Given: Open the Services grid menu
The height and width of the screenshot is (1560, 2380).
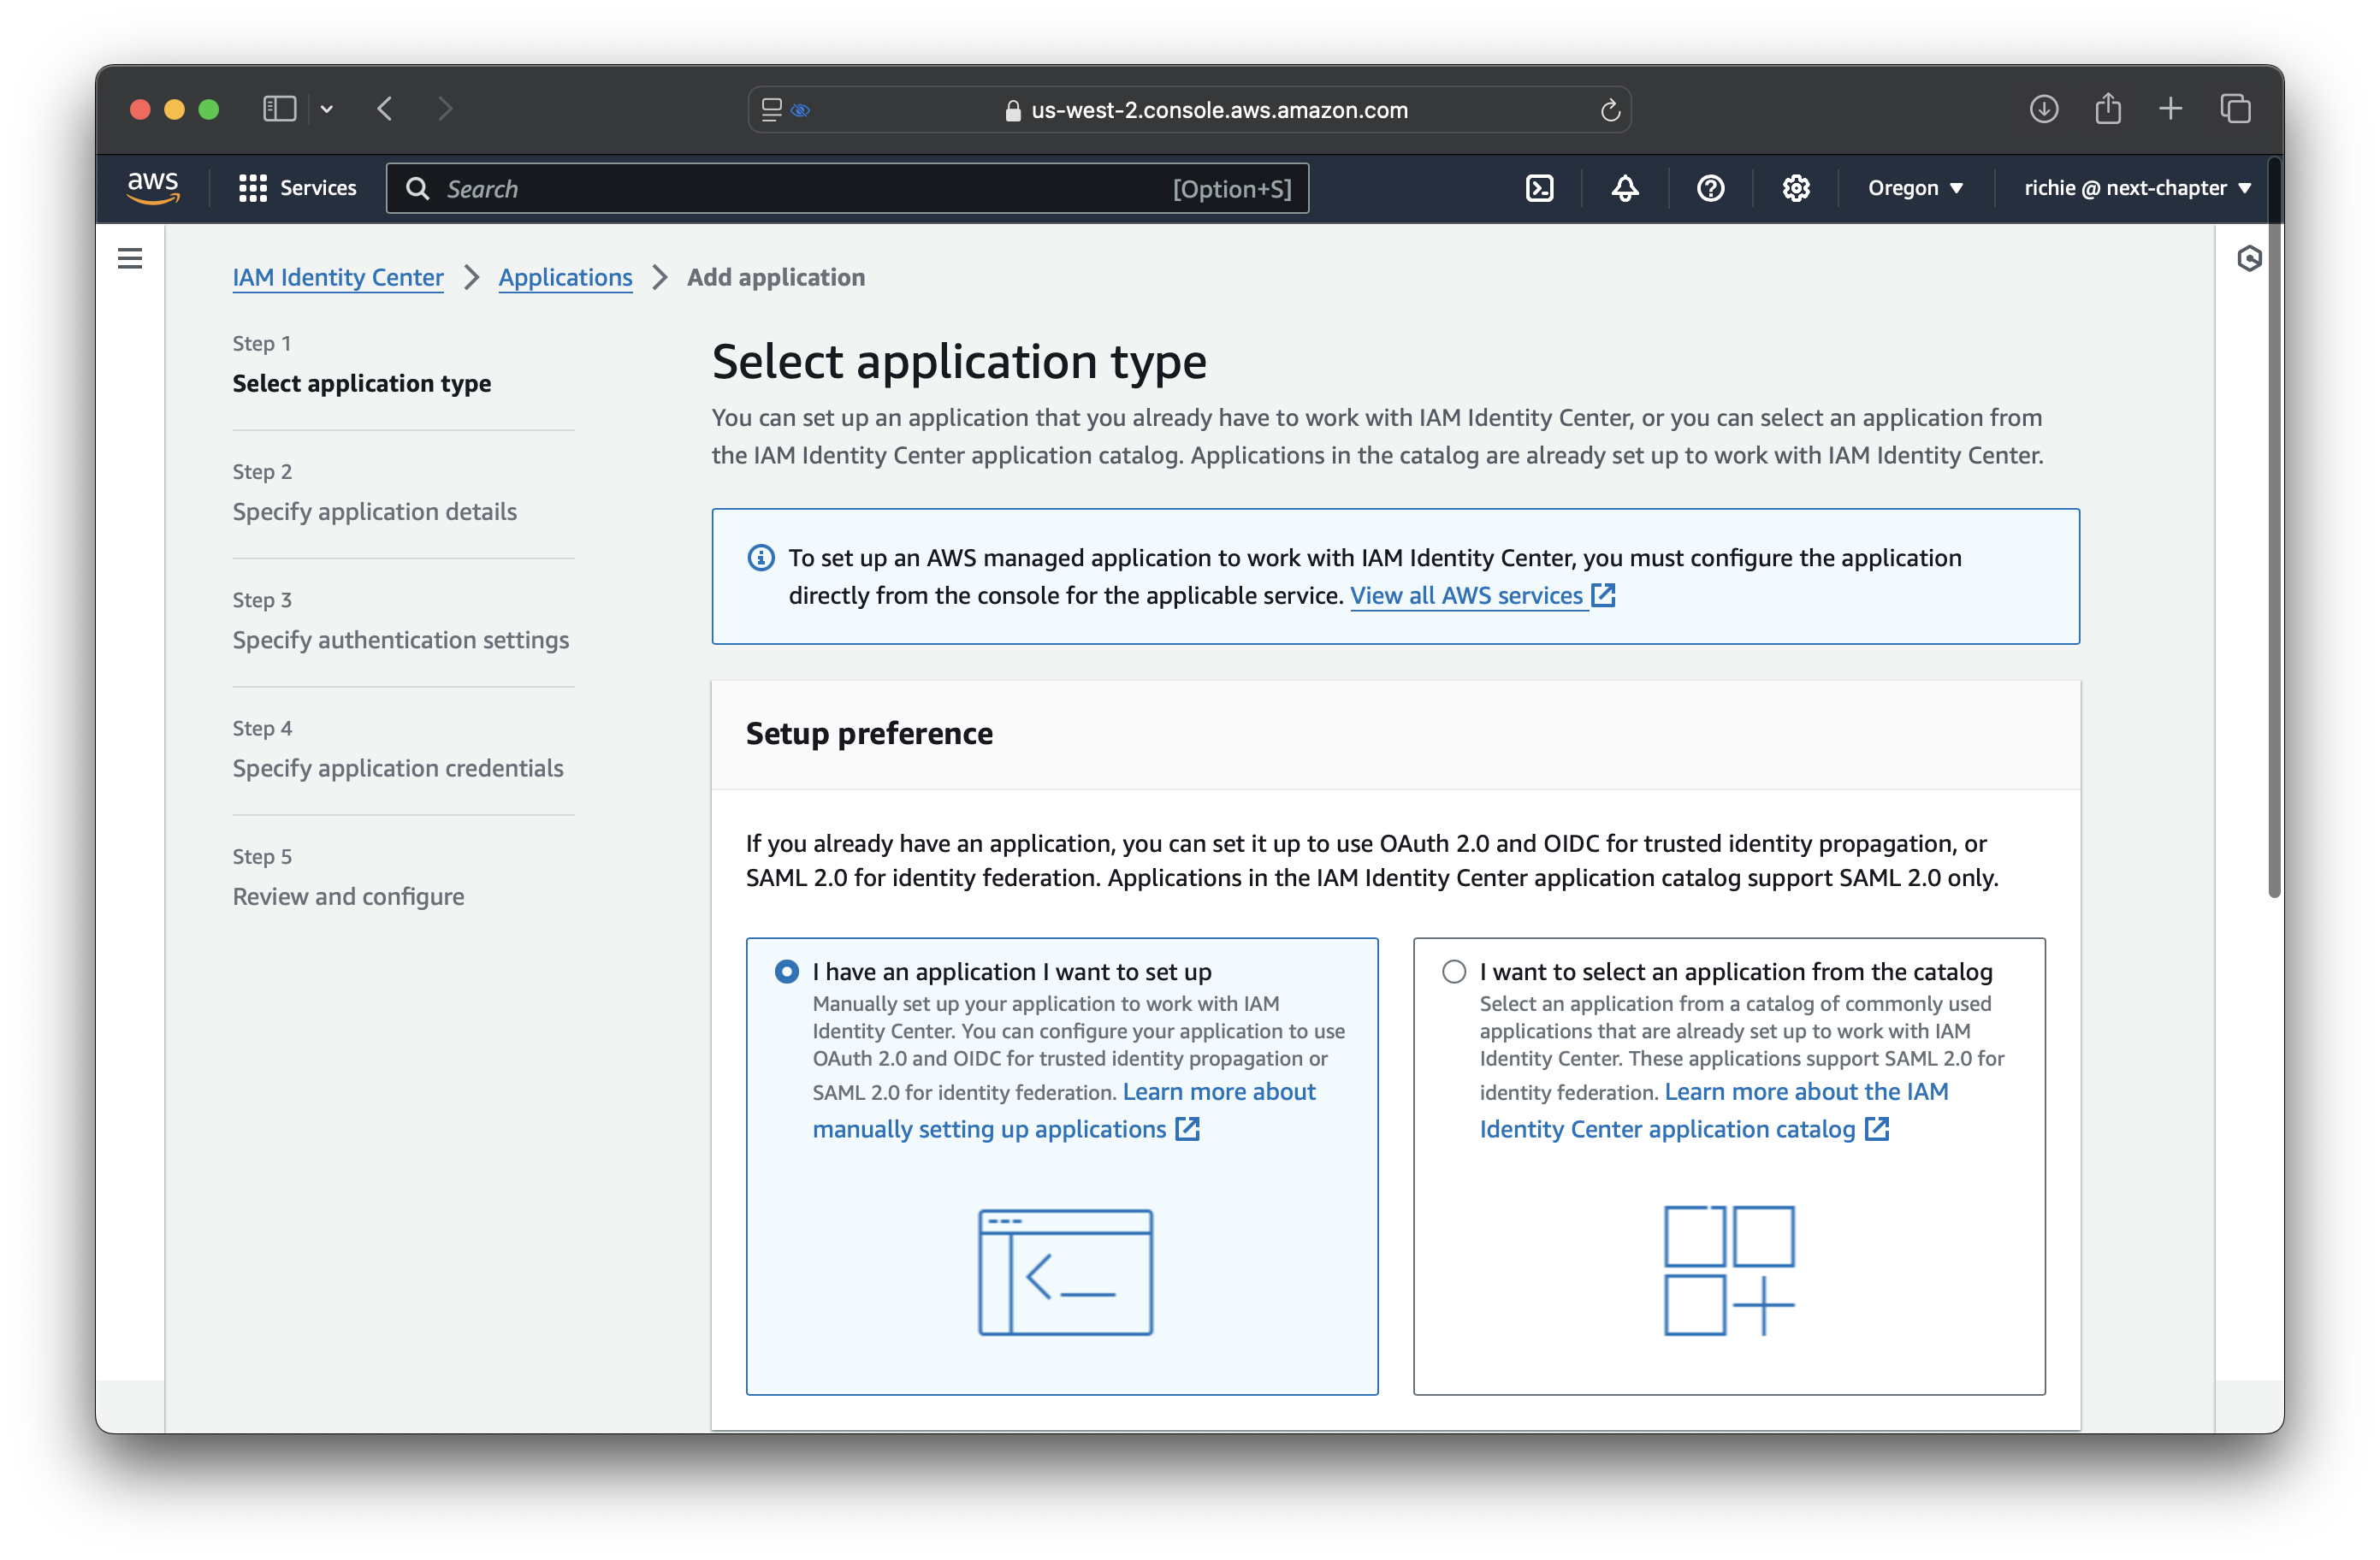Looking at the screenshot, I should tap(252, 188).
